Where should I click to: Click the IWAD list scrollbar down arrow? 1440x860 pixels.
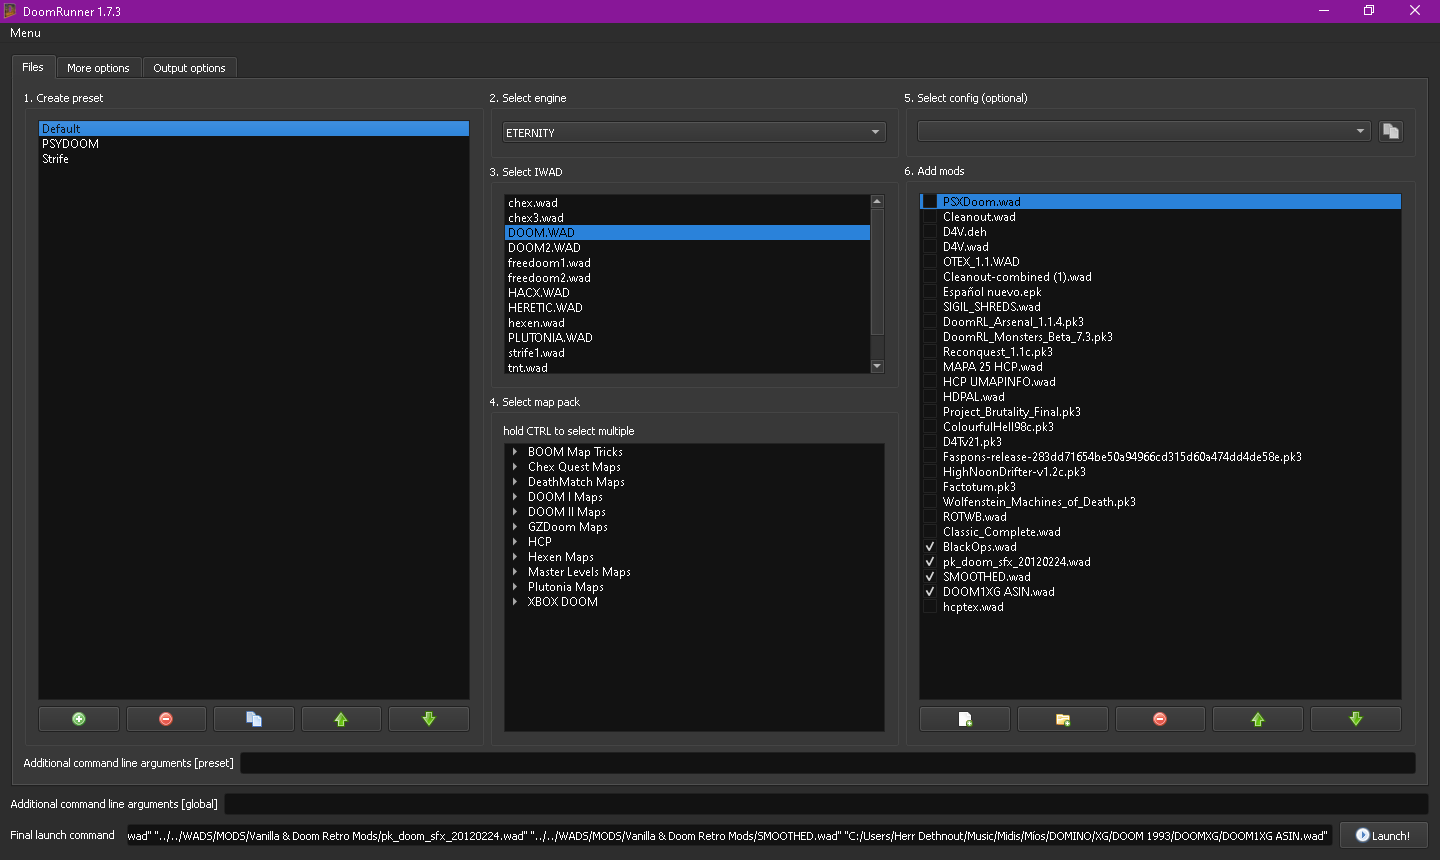877,367
